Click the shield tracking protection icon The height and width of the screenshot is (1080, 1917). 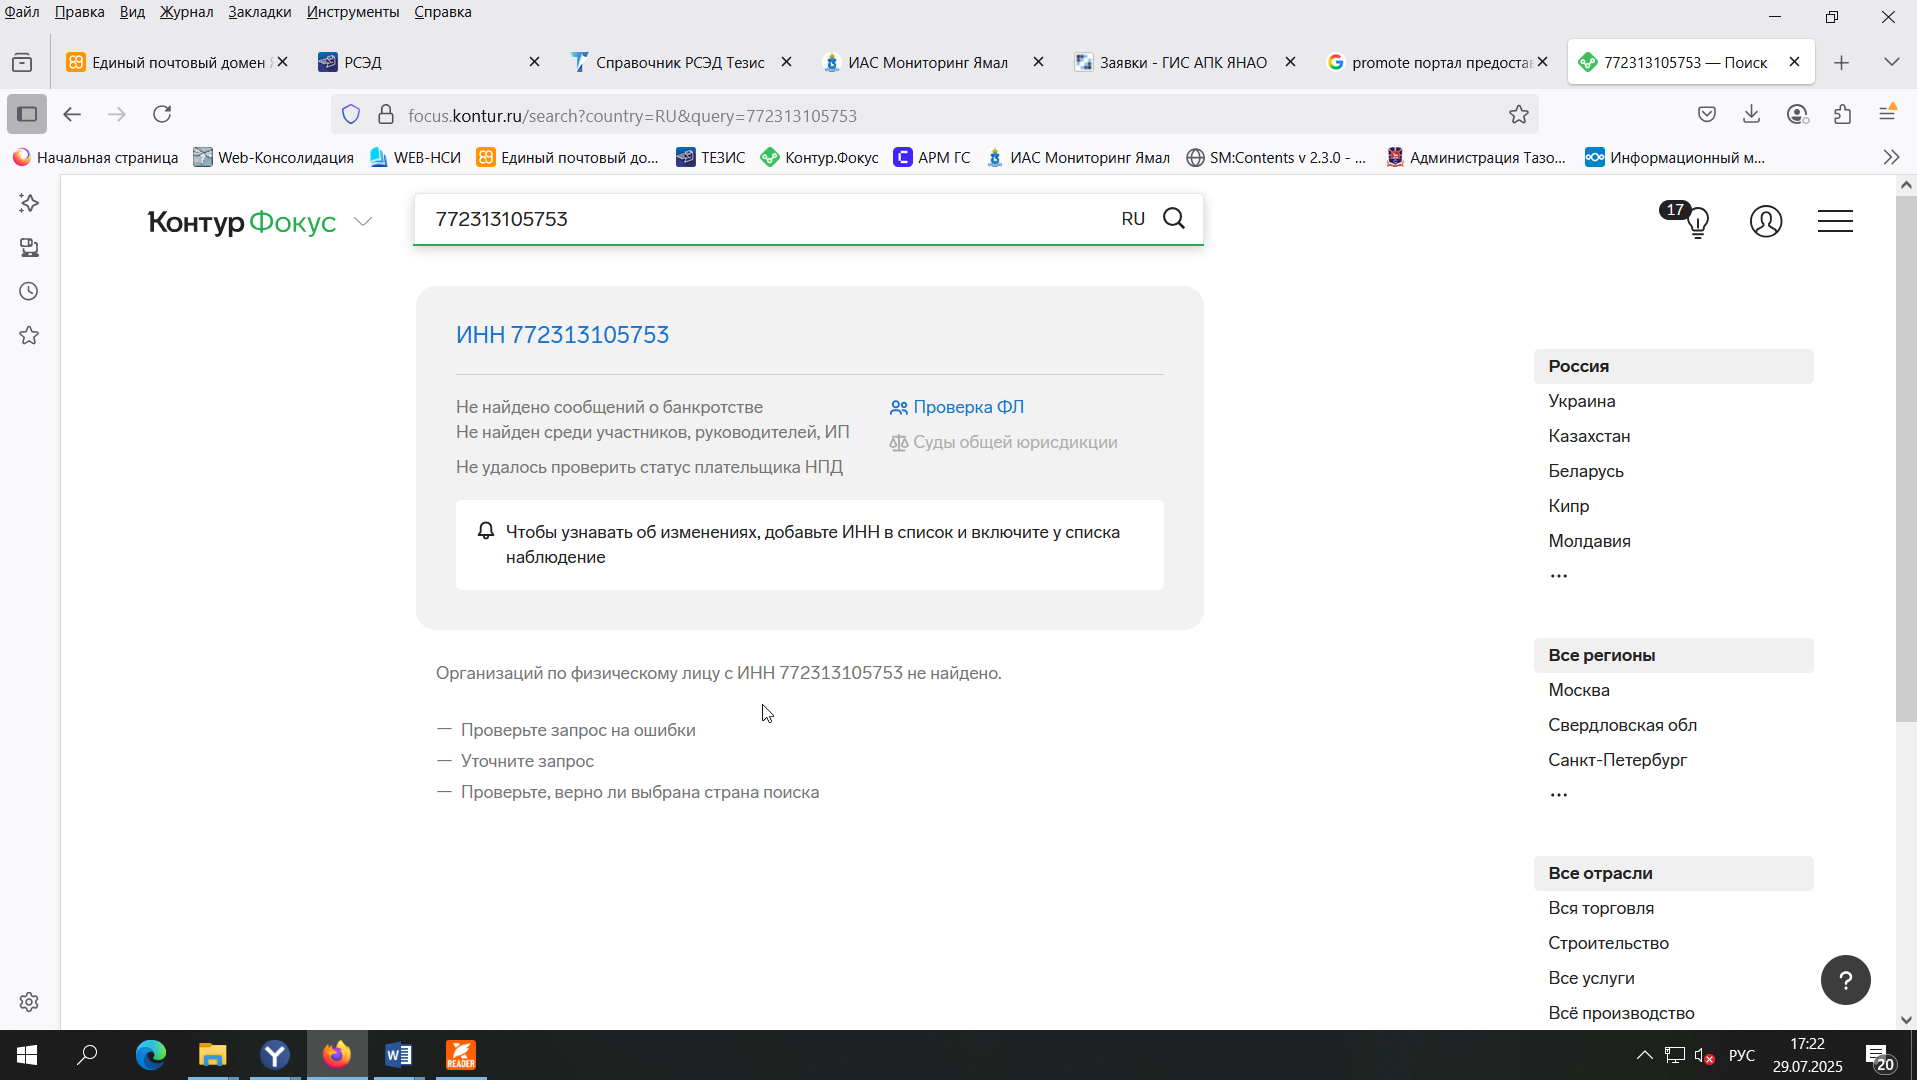point(351,115)
